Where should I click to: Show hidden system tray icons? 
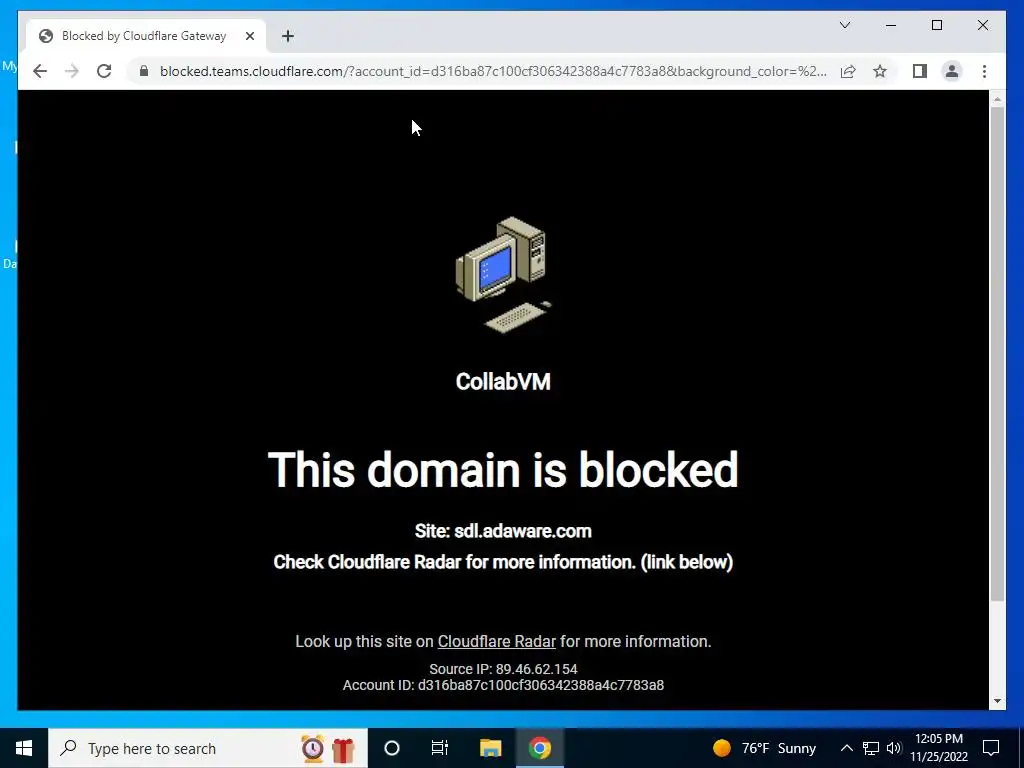[846, 748]
